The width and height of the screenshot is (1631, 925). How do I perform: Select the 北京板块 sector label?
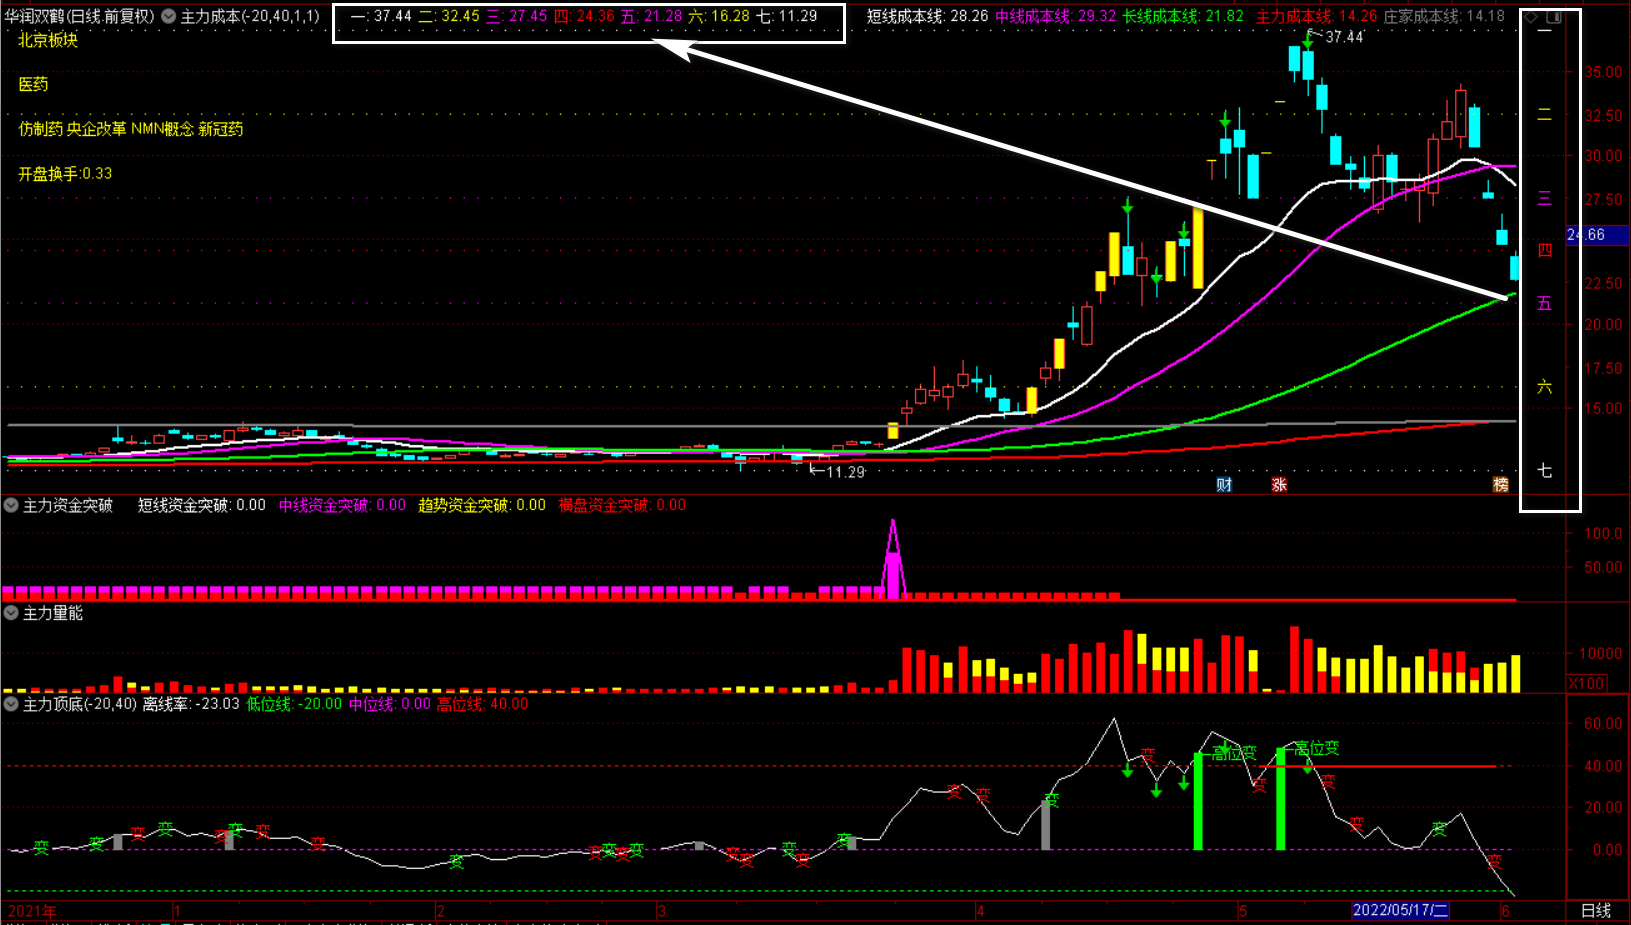pyautogui.click(x=48, y=40)
